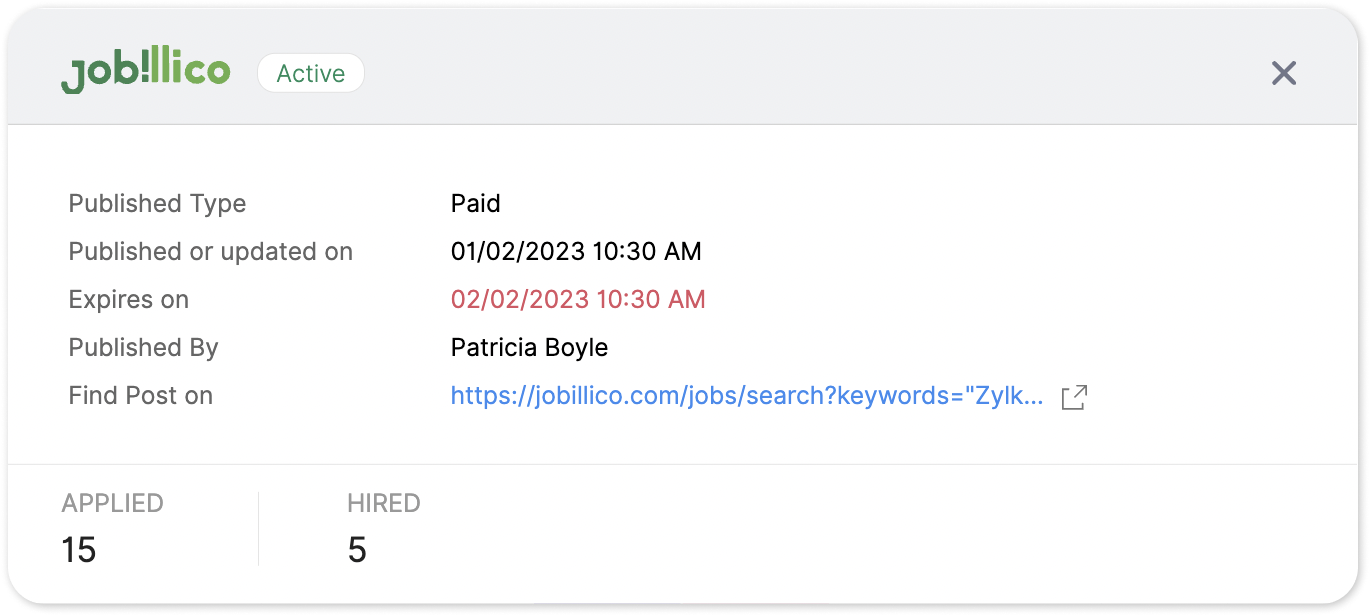The width and height of the screenshot is (1370, 616).
Task: Open the jobillico.com jobs search link
Action: (747, 396)
